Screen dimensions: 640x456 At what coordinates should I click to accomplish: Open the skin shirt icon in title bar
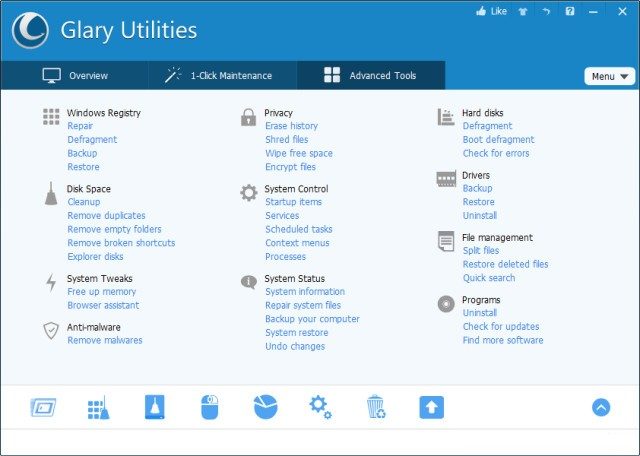pos(523,12)
